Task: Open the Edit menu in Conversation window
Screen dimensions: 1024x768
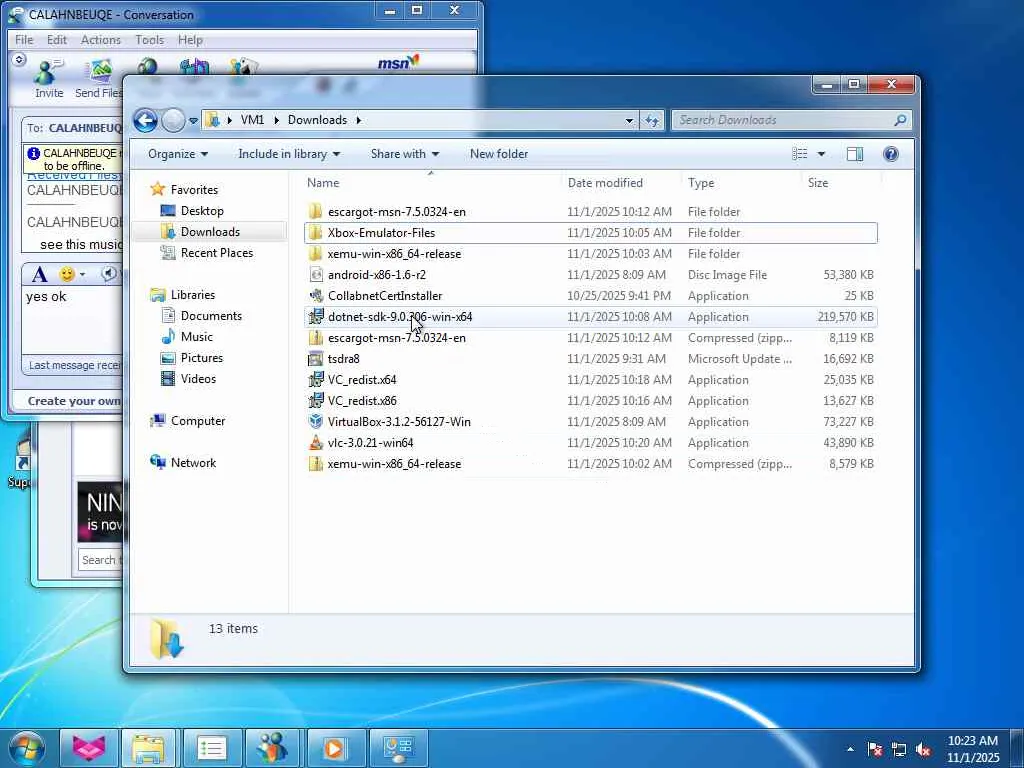Action: (x=57, y=40)
